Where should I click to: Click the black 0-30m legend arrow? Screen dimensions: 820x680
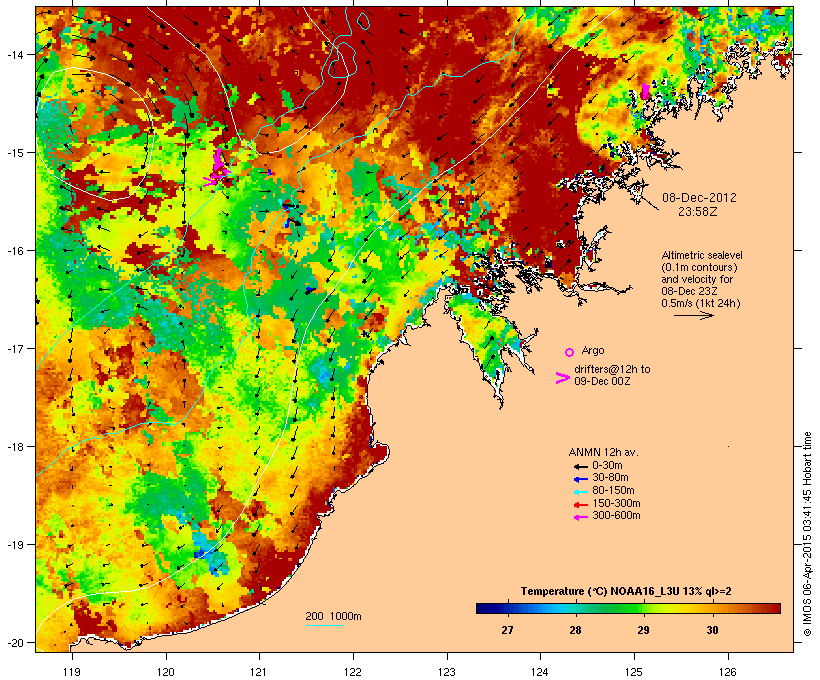[x=581, y=466]
